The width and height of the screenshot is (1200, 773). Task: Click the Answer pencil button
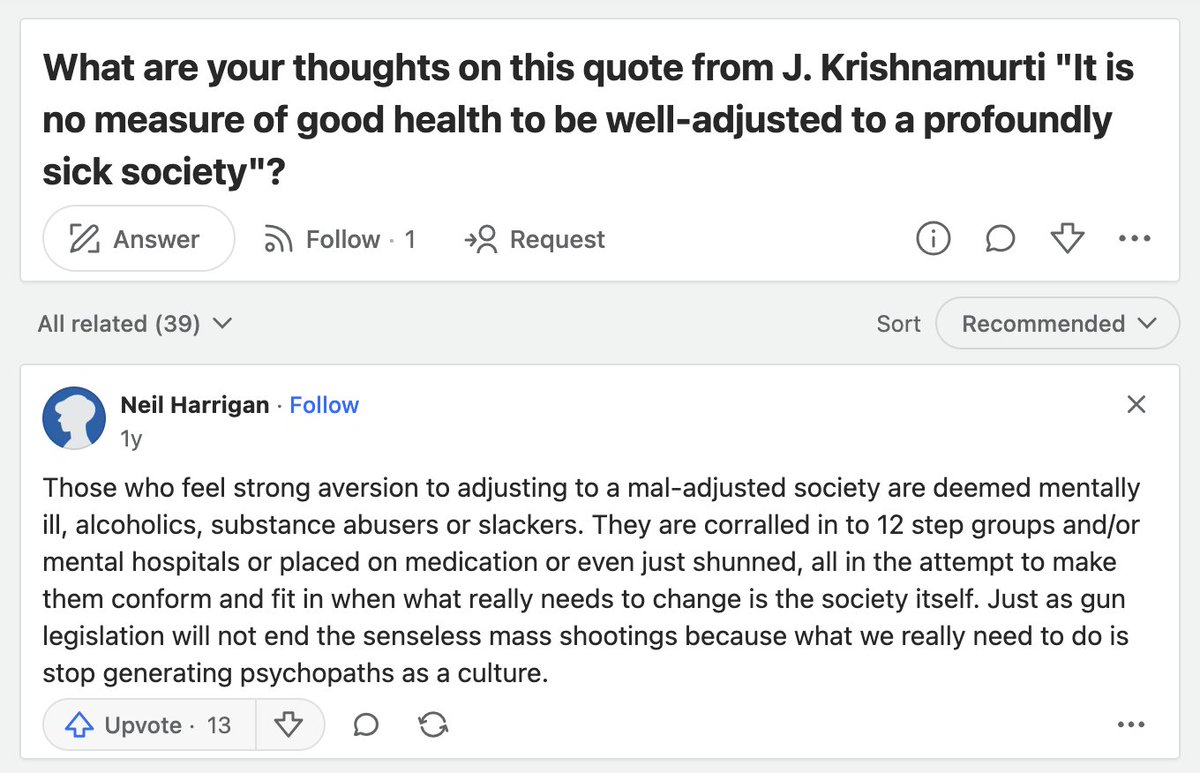click(138, 240)
